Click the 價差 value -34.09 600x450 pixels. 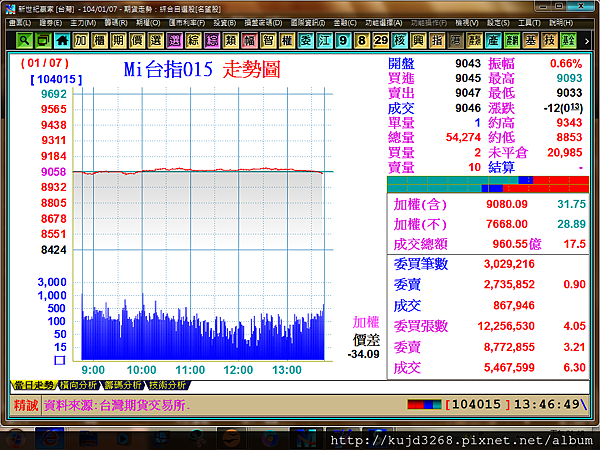pyautogui.click(x=364, y=354)
